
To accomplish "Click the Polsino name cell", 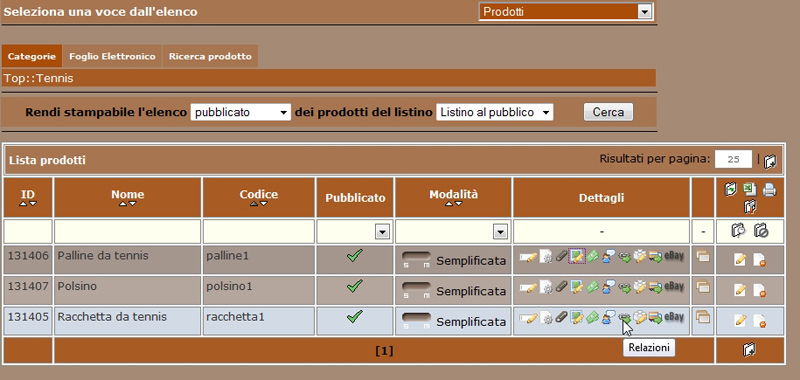I will pos(128,290).
